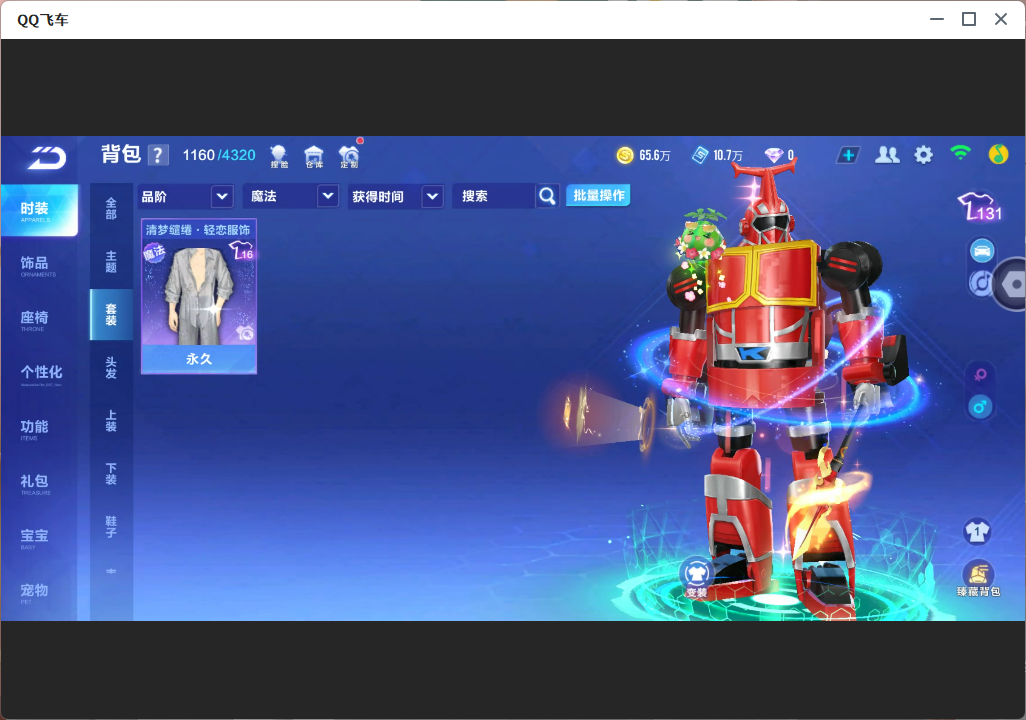Click the yellow-green avatar icon
Screen dimensions: 1026x720
point(998,154)
